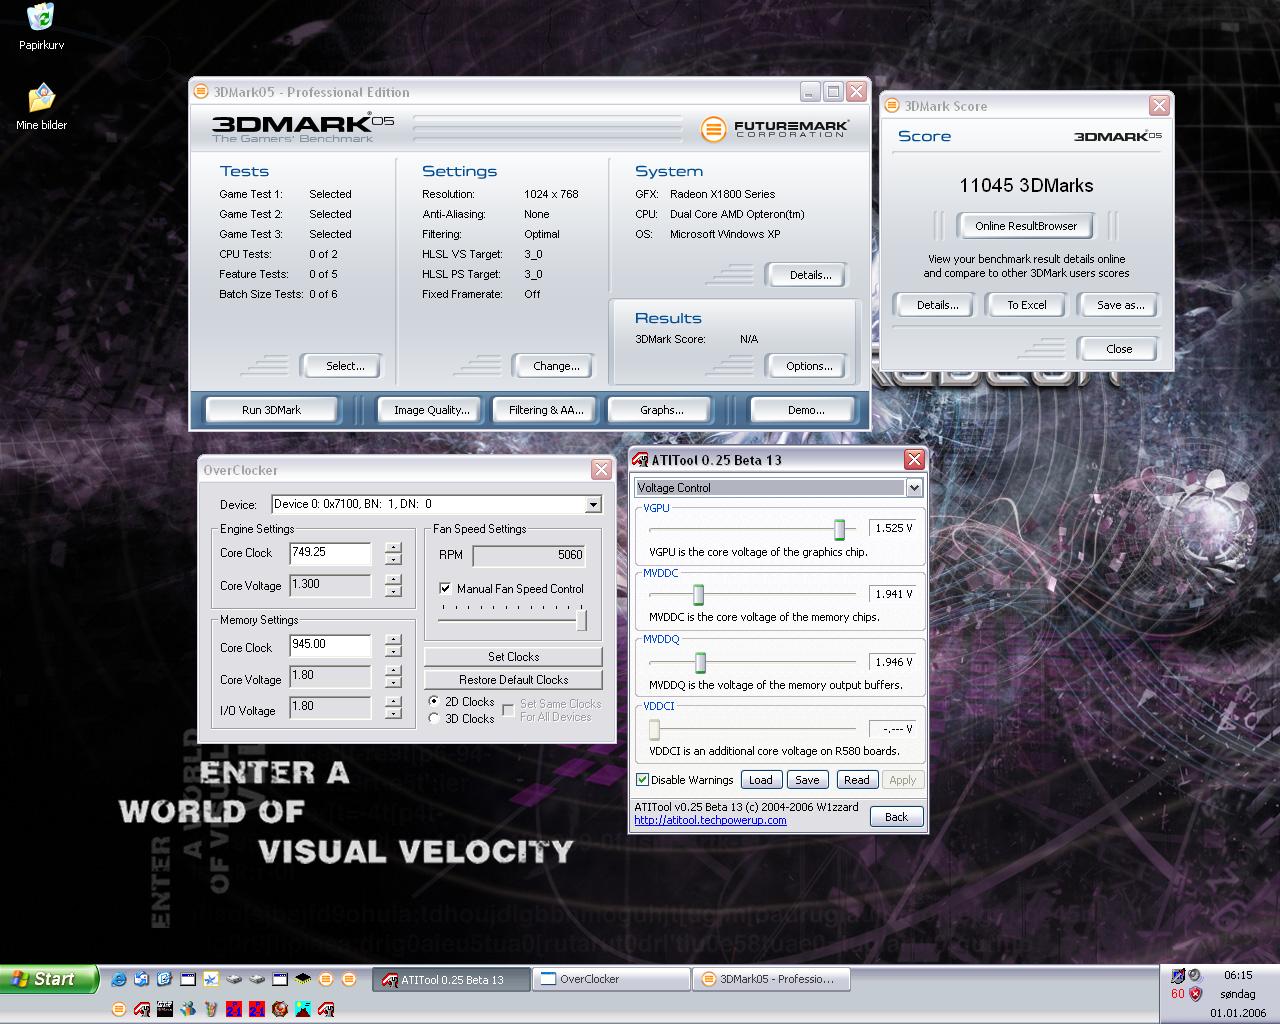Click Set Clocks in OverClocker
Screen dimensions: 1280x1024
coord(513,657)
